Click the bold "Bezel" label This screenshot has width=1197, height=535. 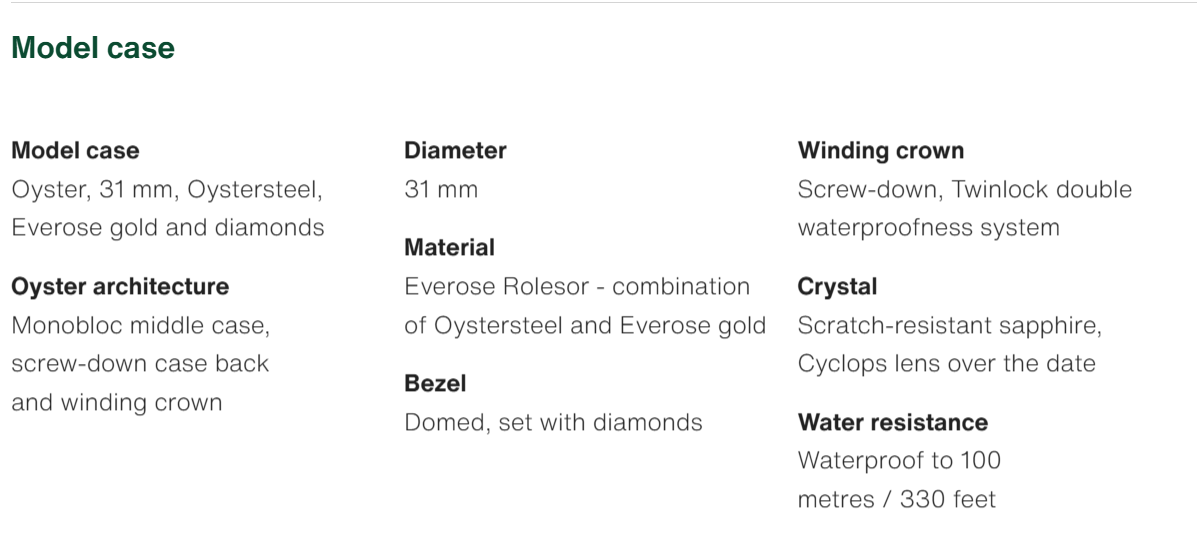[435, 383]
